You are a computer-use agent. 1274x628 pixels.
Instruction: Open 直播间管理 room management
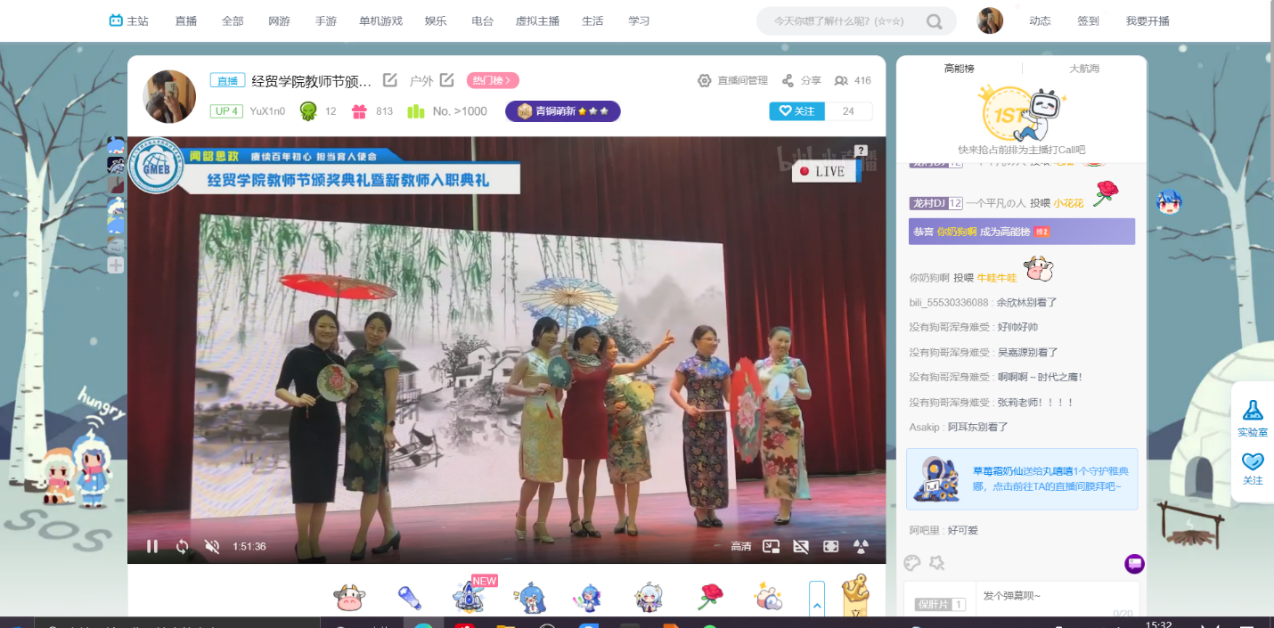click(x=732, y=81)
